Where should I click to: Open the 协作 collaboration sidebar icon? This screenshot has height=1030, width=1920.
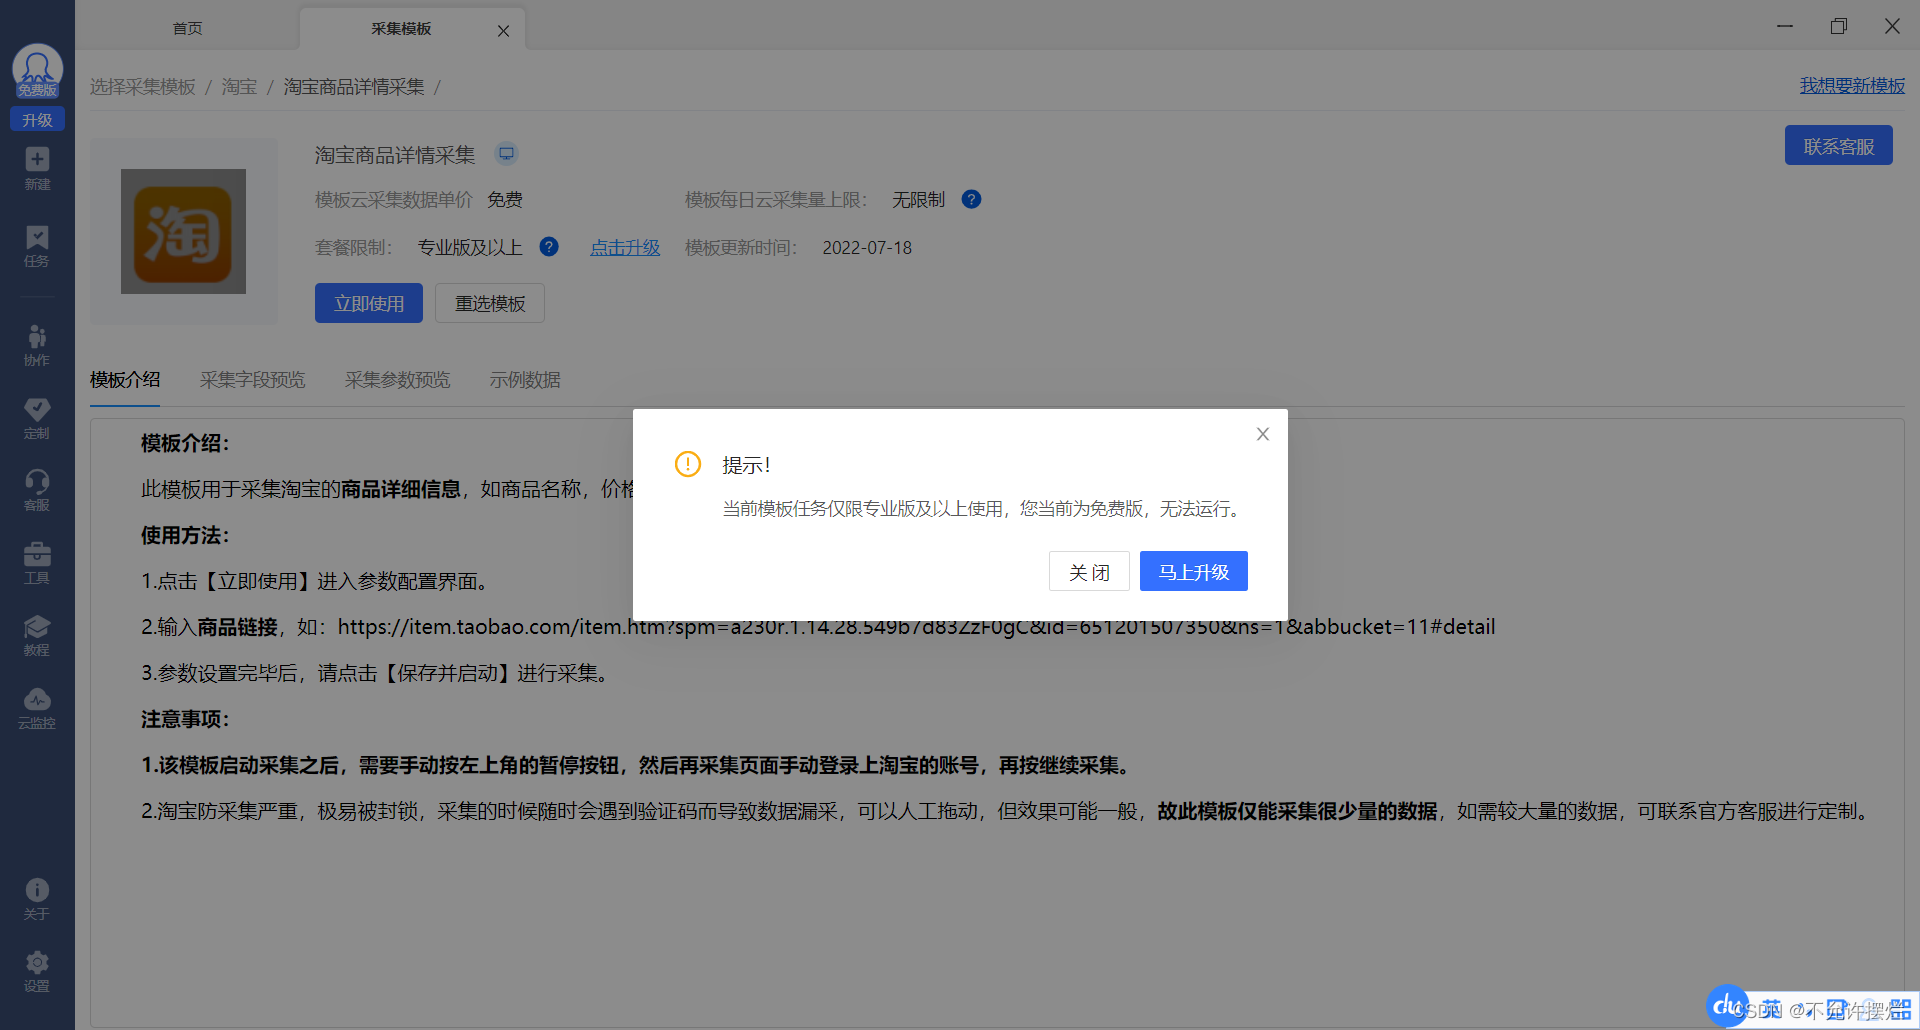[x=37, y=345]
